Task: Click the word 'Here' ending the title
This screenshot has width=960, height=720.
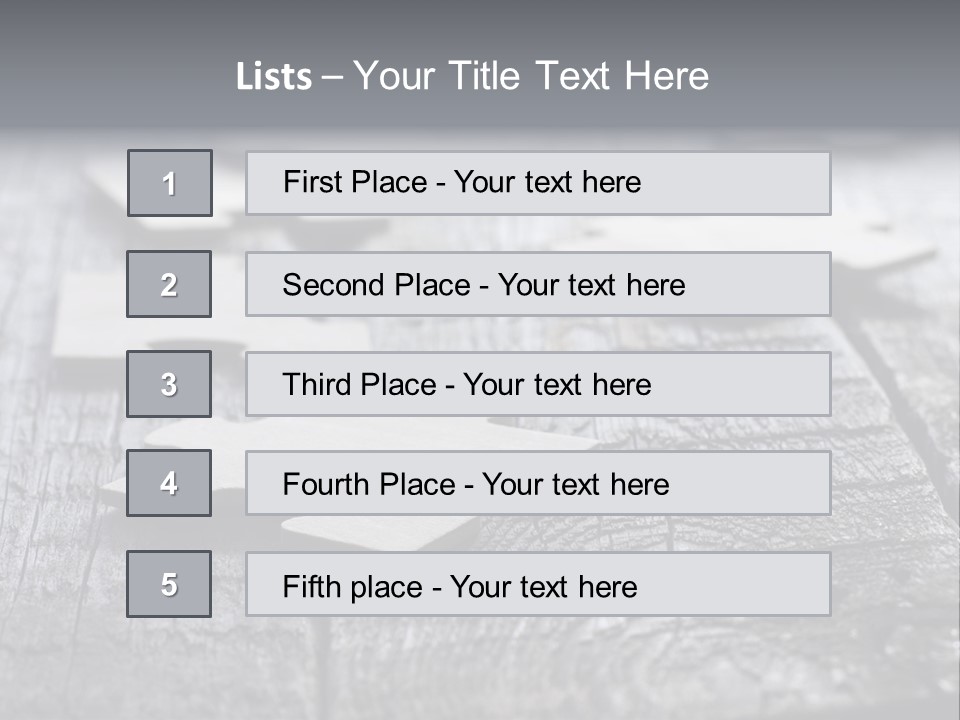Action: point(666,76)
